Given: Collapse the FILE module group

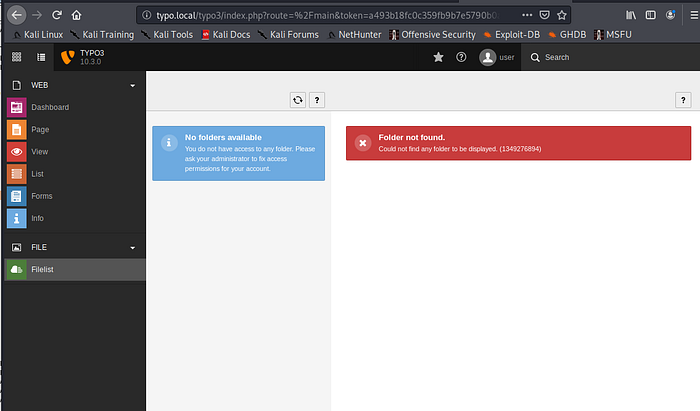Looking at the screenshot, I should click(132, 247).
